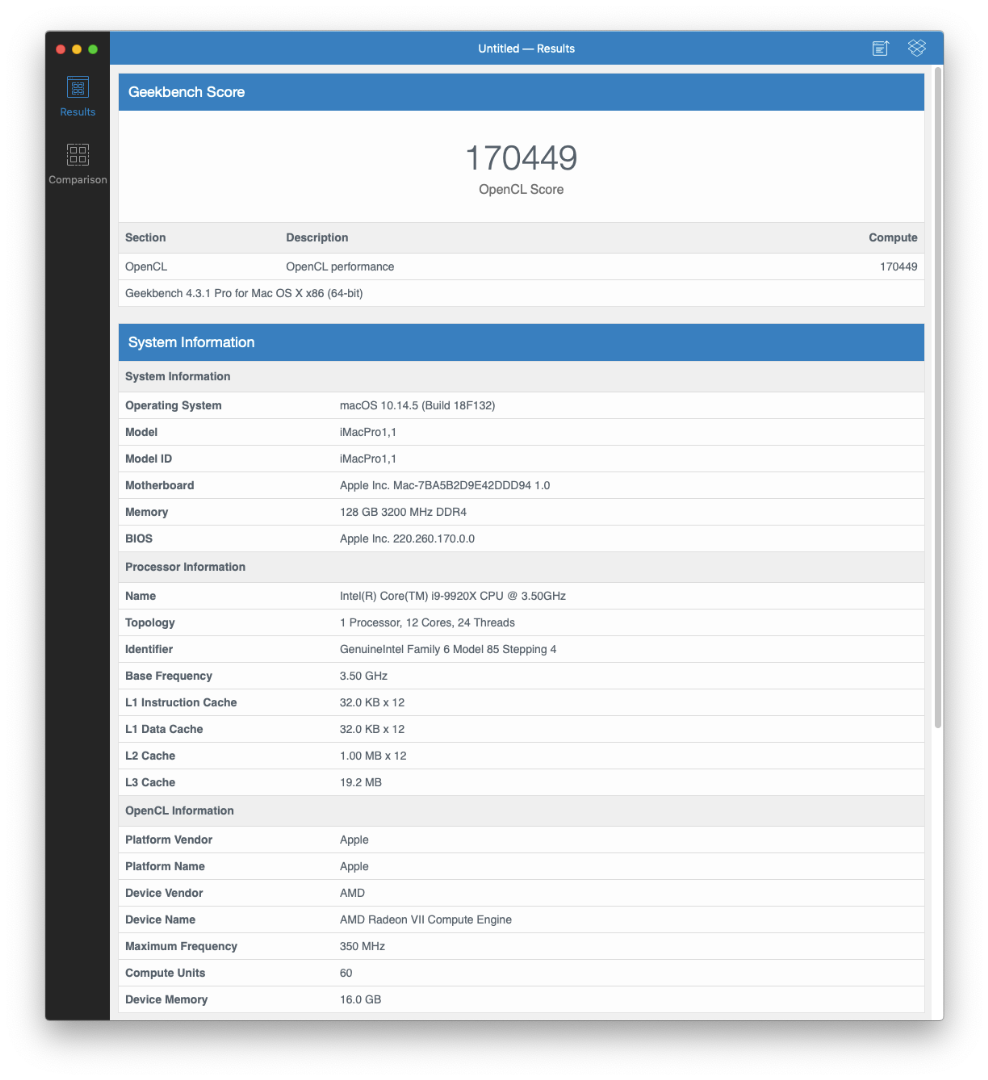Click the 'Operating System' row label
The image size is (988, 1080).
point(173,406)
